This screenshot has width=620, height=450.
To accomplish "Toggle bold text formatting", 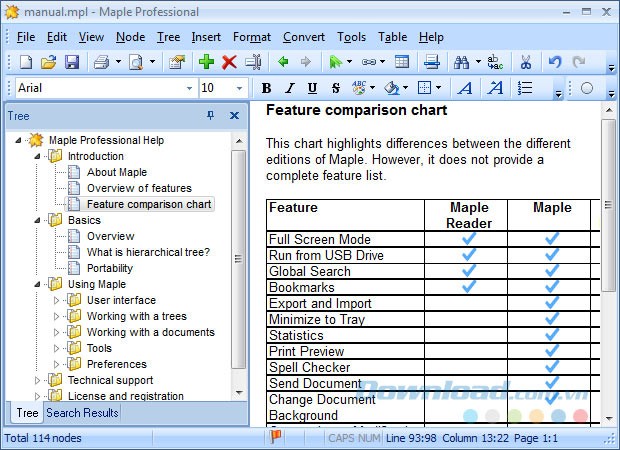I will [x=266, y=88].
